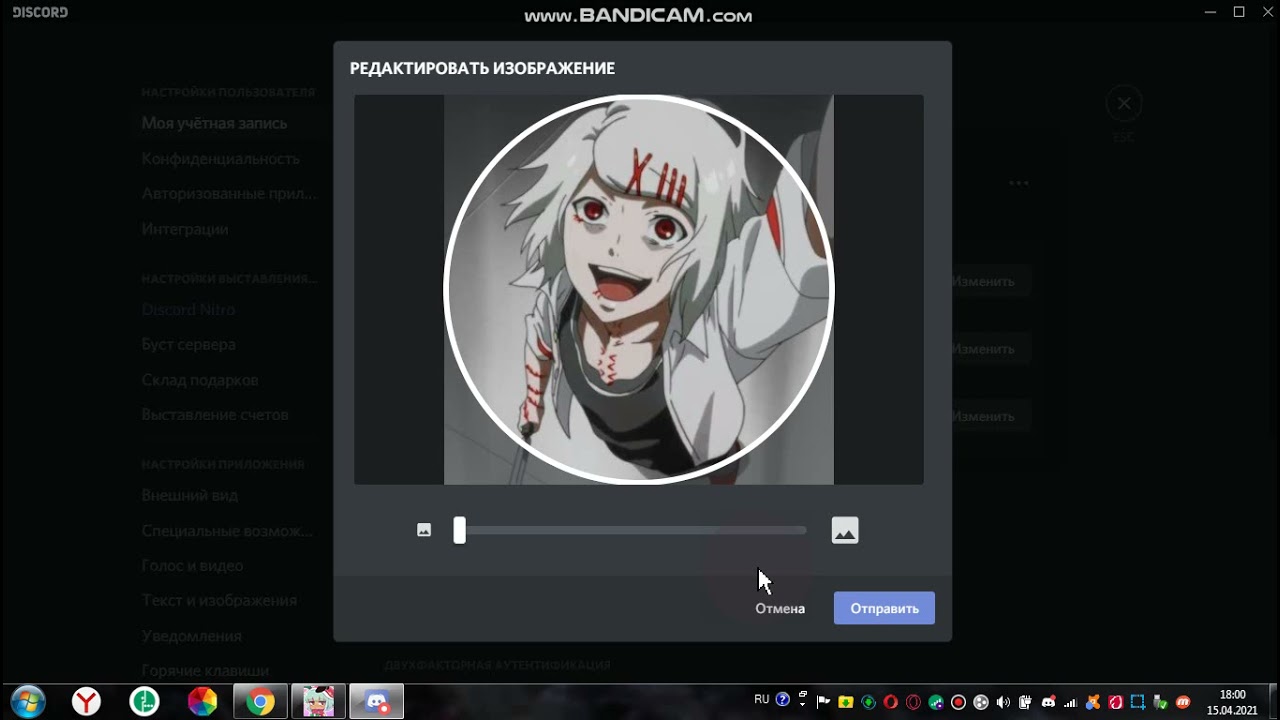Click the power plug tray icon
Image resolution: width=1280 pixels, height=720 pixels.
[x=1026, y=702]
